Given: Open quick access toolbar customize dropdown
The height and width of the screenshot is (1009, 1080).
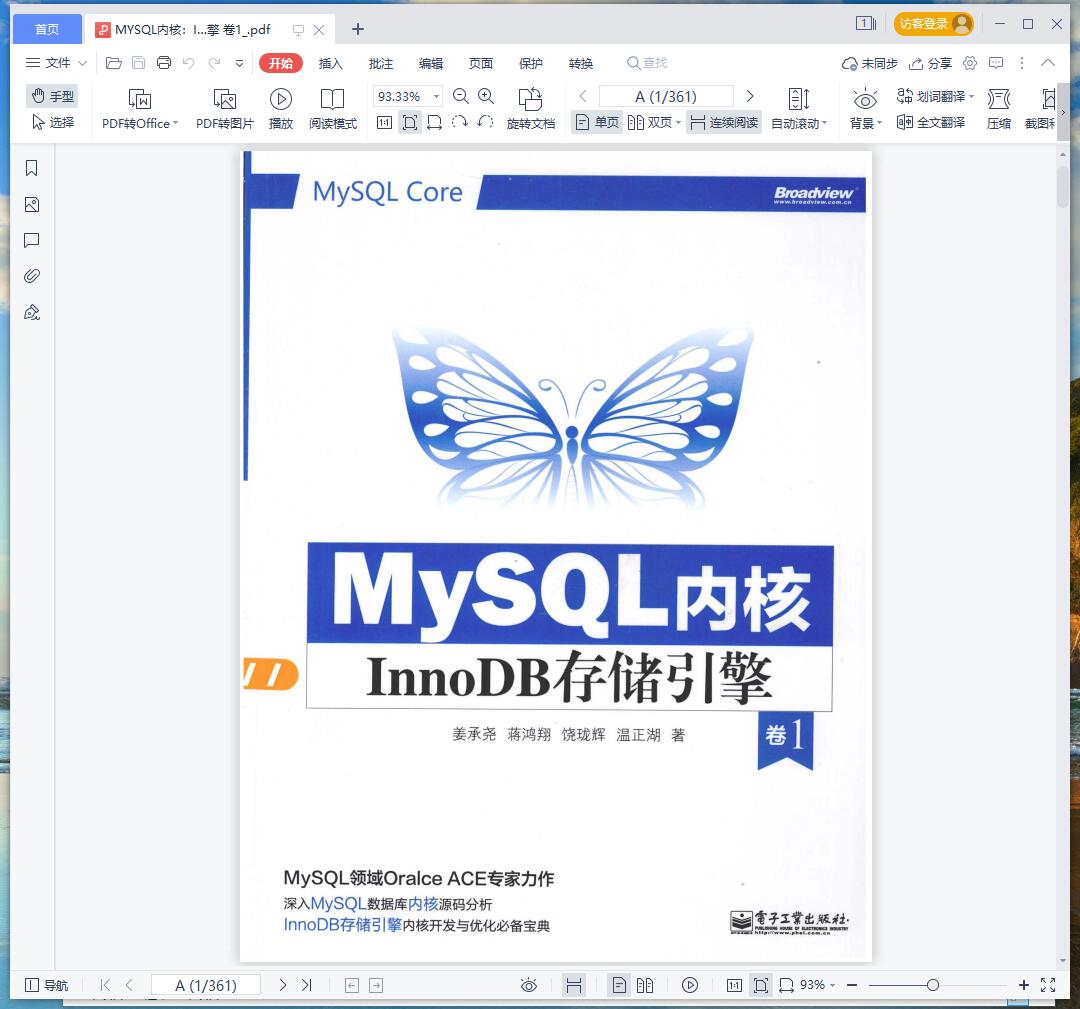Looking at the screenshot, I should (239, 63).
